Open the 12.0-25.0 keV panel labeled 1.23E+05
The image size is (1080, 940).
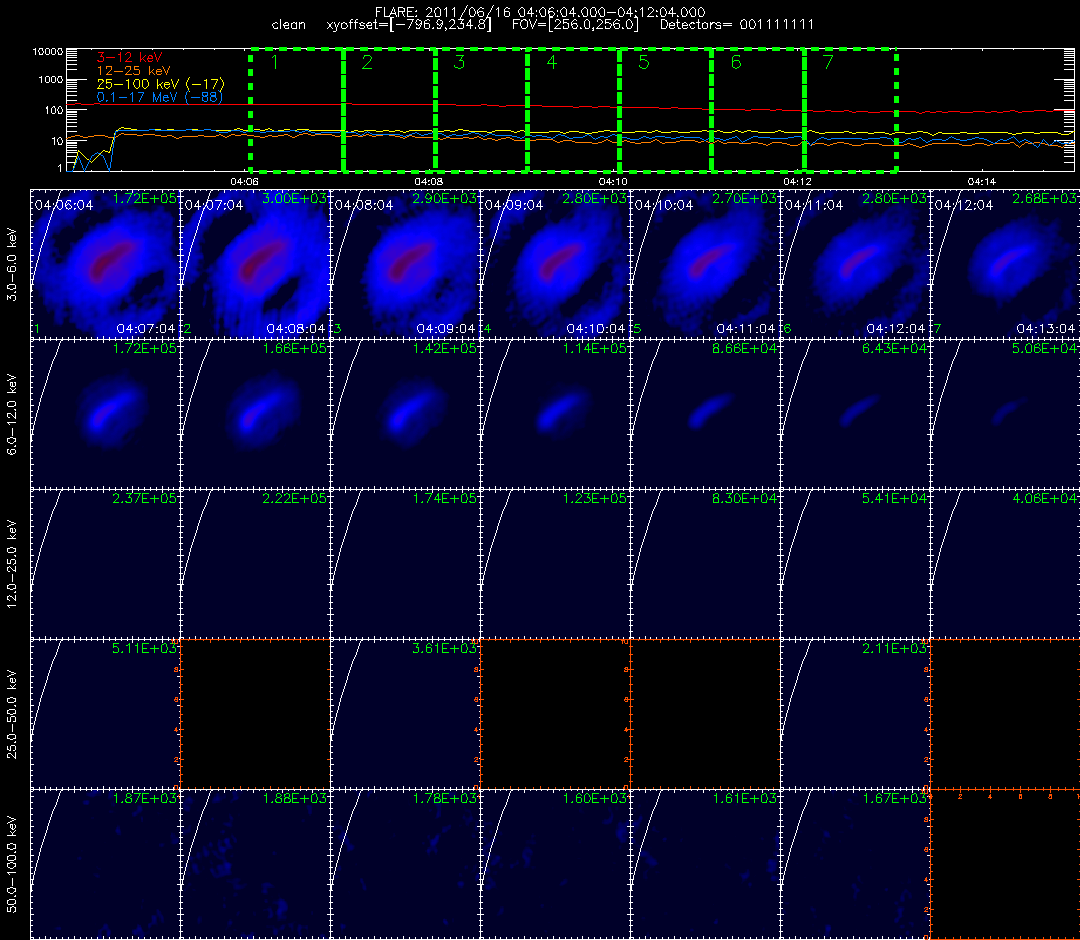click(555, 564)
